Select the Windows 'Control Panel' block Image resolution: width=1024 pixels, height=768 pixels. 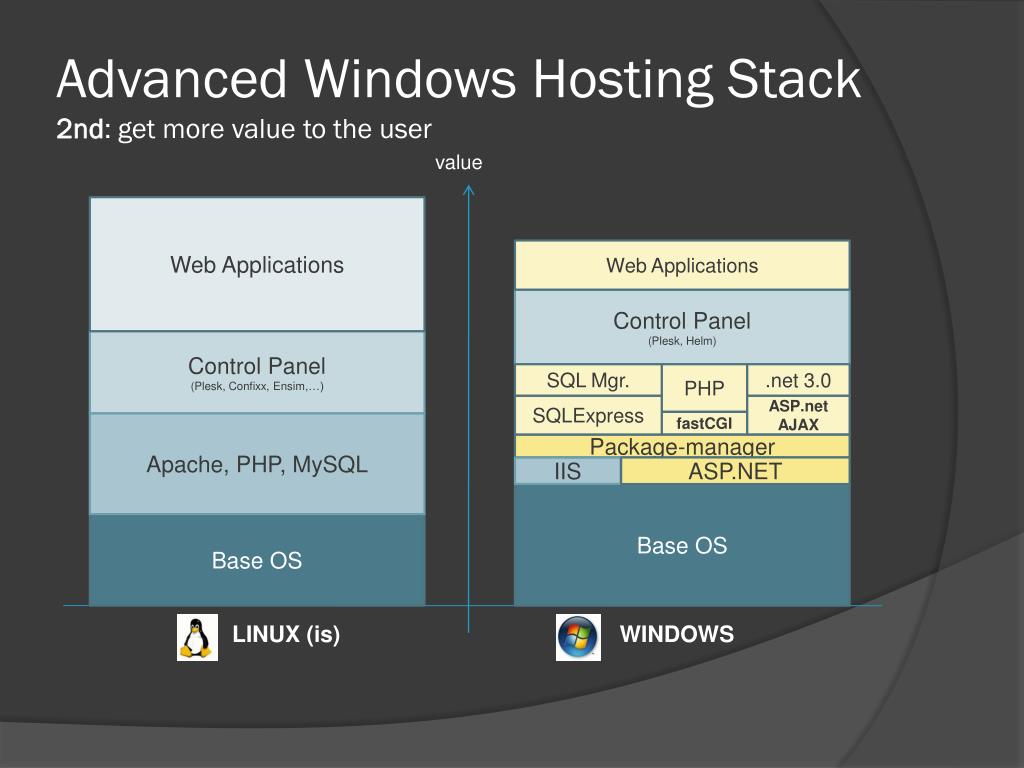682,327
